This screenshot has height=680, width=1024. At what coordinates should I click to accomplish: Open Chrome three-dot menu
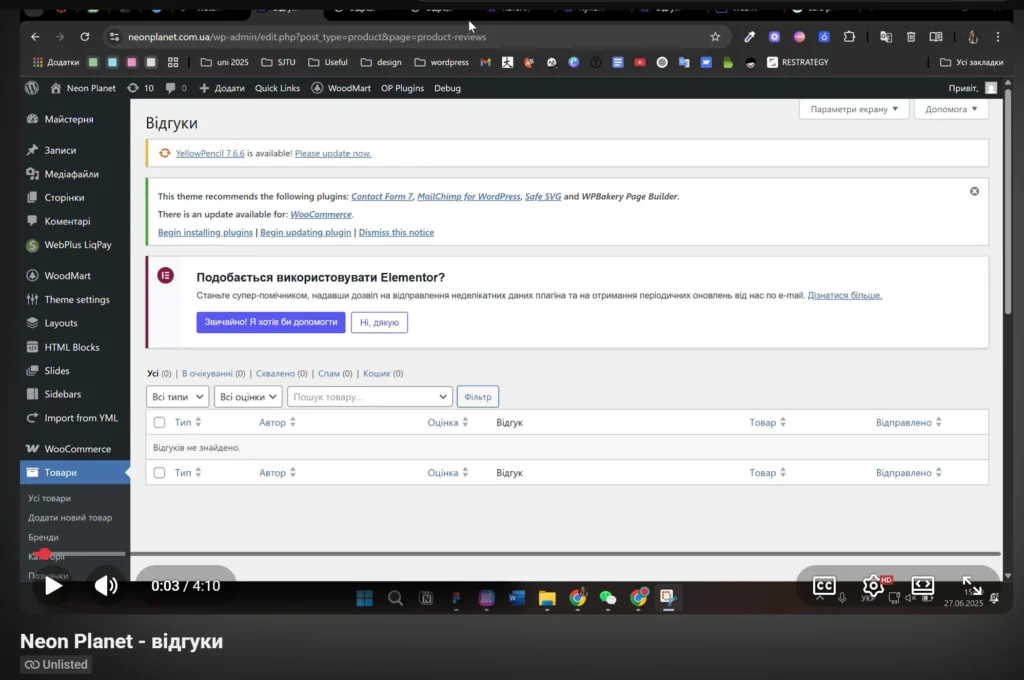(997, 37)
